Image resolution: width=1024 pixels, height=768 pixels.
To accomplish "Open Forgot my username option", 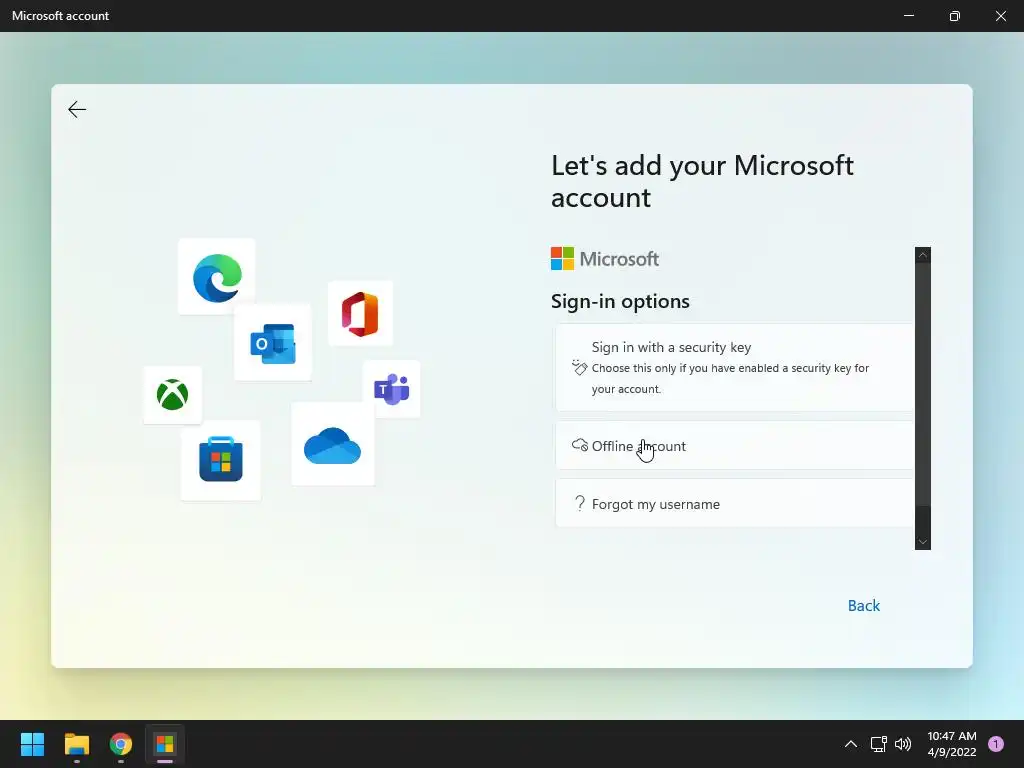I will pos(735,504).
